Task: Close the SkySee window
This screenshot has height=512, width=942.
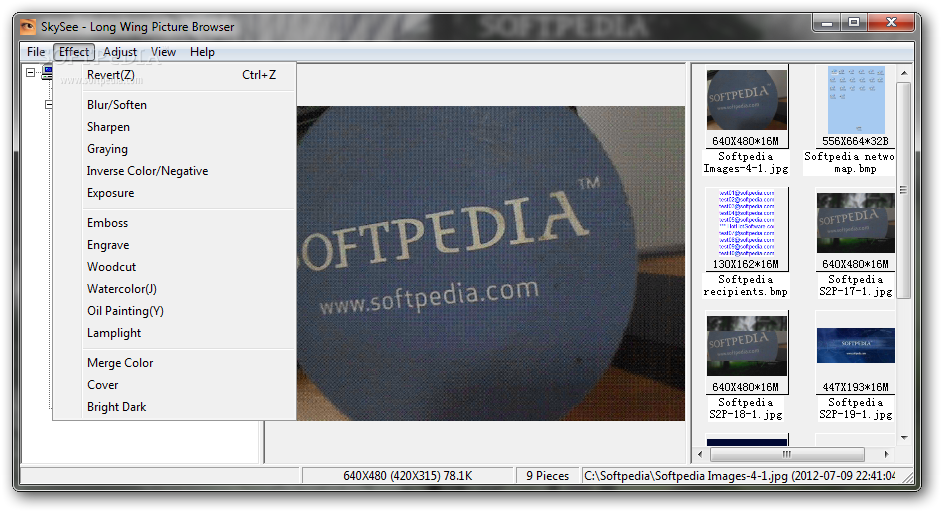Action: coord(892,23)
